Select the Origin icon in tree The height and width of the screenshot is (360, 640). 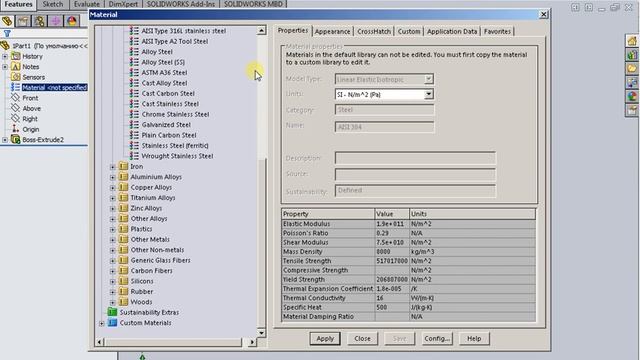(16, 129)
